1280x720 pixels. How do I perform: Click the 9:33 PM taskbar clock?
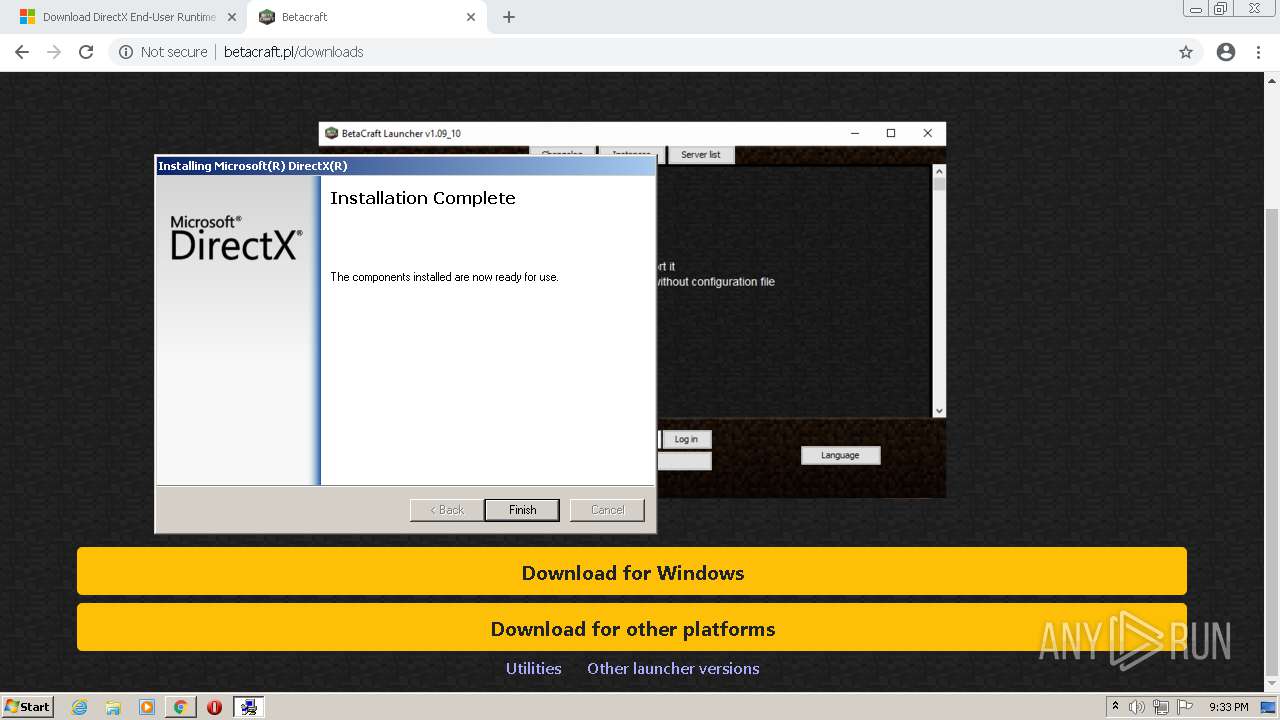[1228, 707]
